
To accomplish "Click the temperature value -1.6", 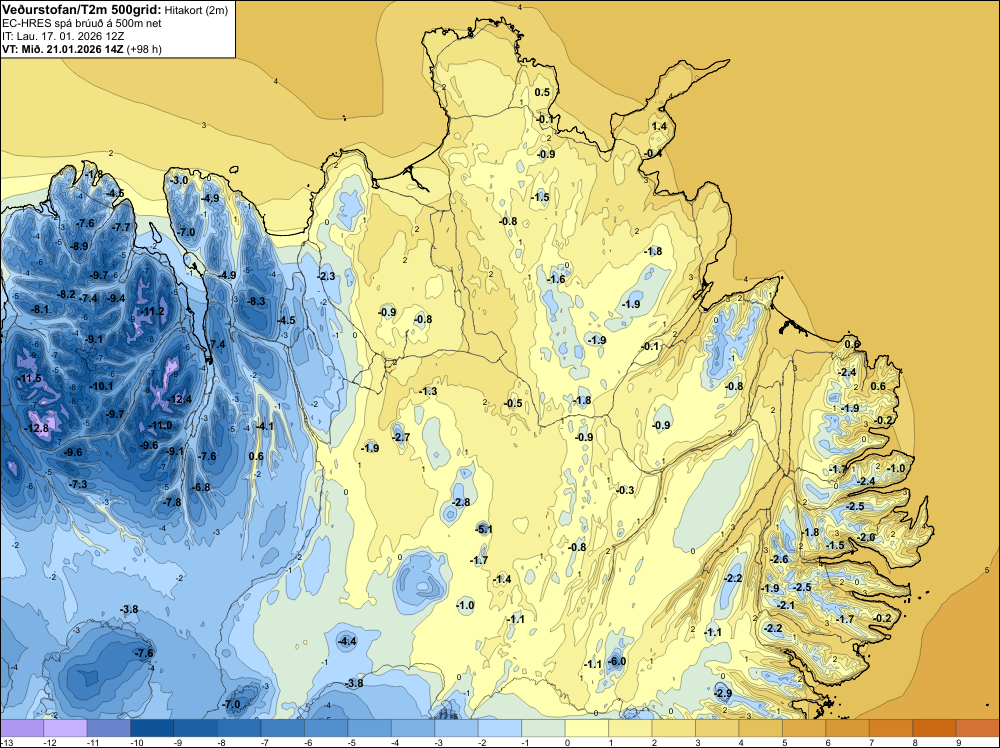I will pyautogui.click(x=557, y=279).
